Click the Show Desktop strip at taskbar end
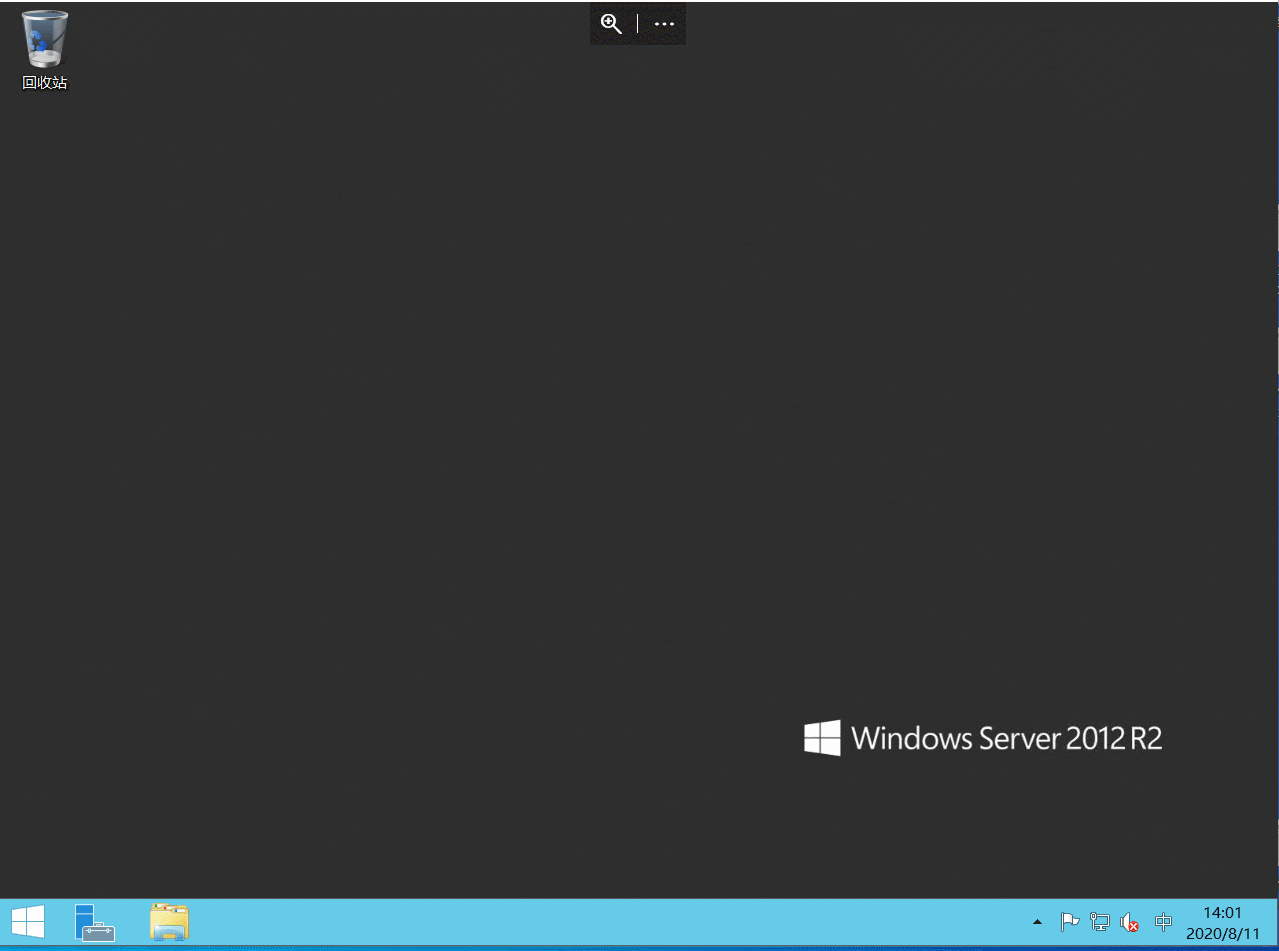 [x=1274, y=922]
